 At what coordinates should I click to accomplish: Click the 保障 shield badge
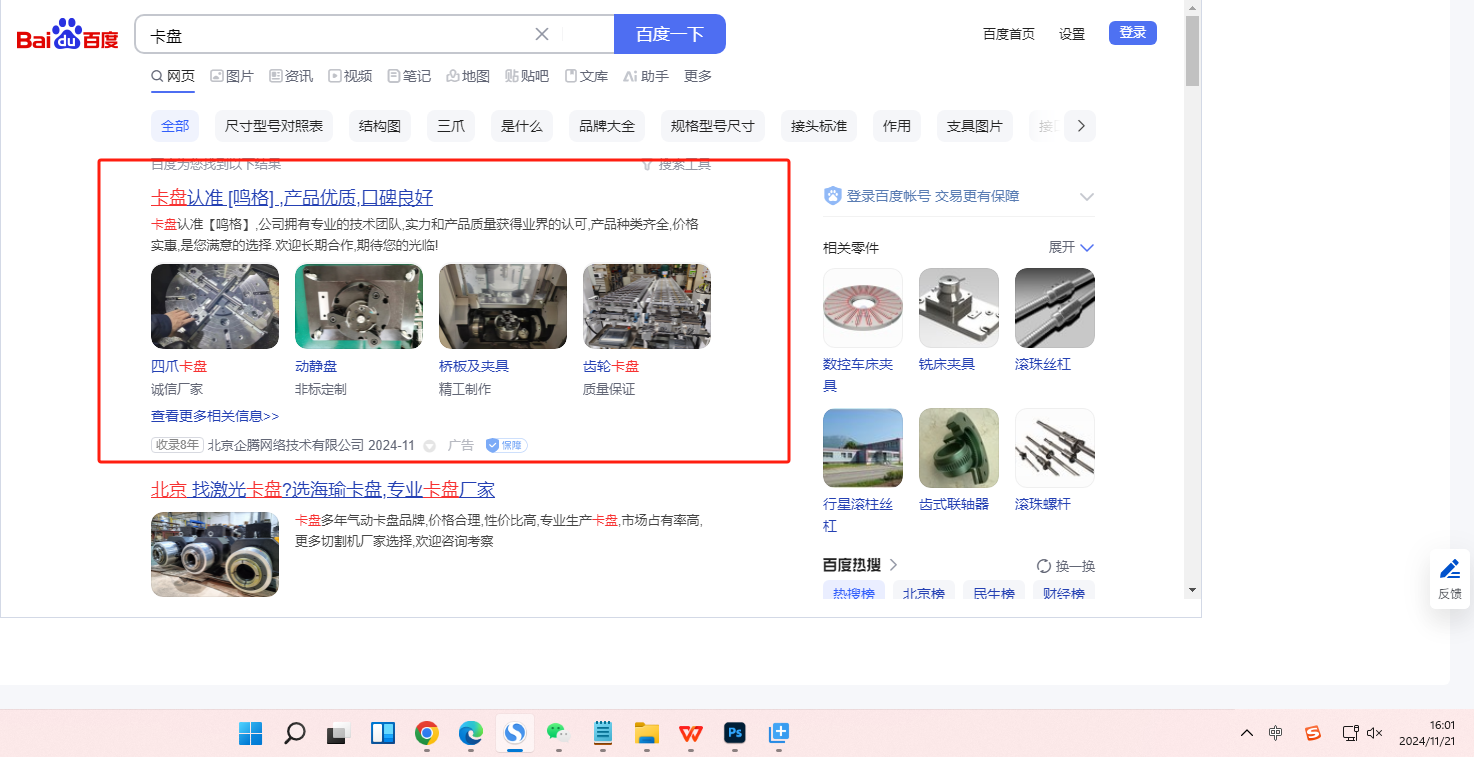pos(507,445)
